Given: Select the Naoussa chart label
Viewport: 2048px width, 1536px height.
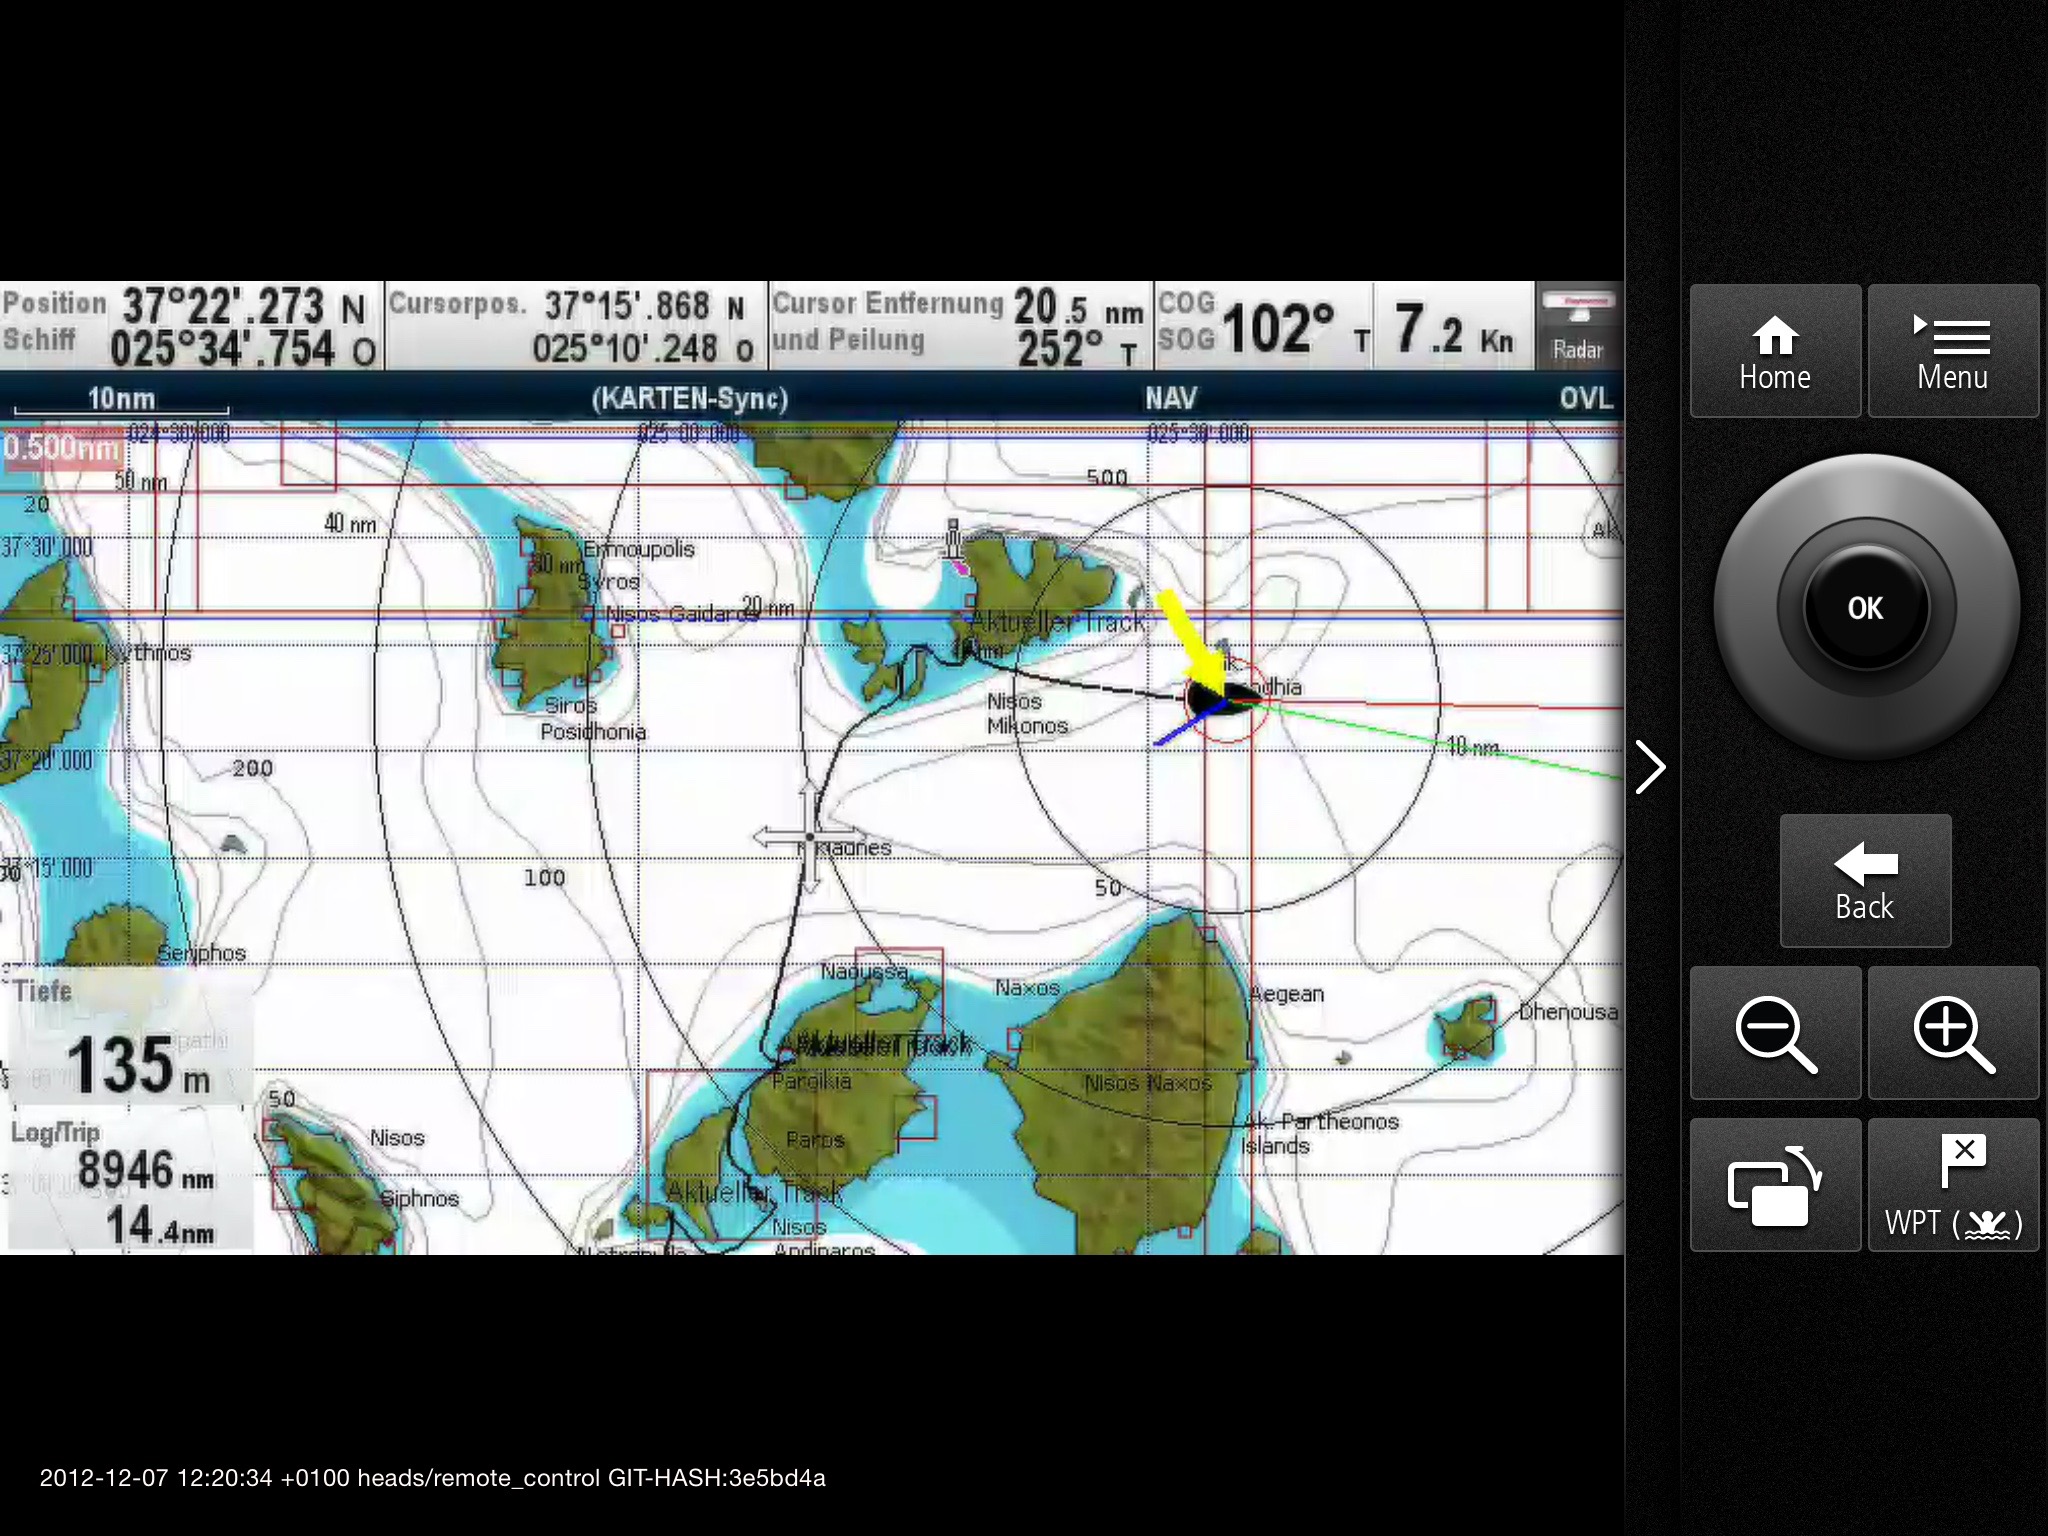Looking at the screenshot, I should [864, 971].
